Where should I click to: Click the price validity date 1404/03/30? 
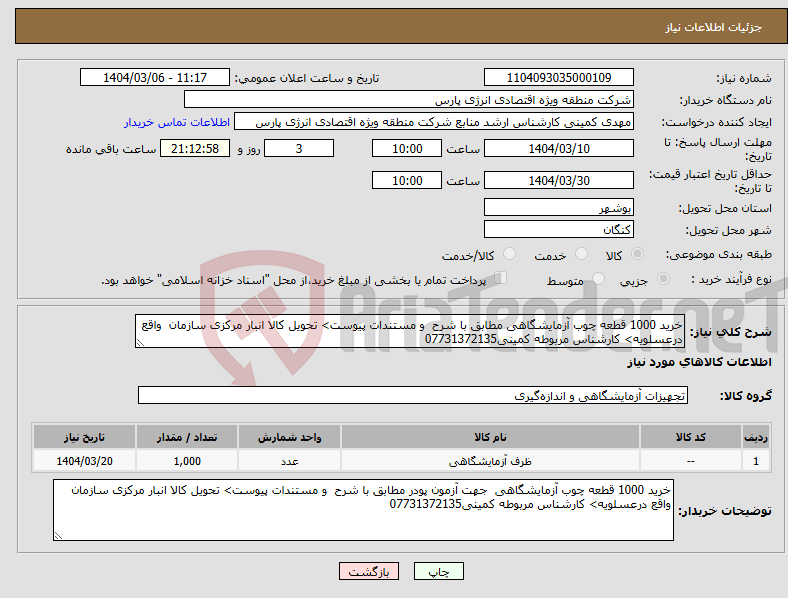558,180
